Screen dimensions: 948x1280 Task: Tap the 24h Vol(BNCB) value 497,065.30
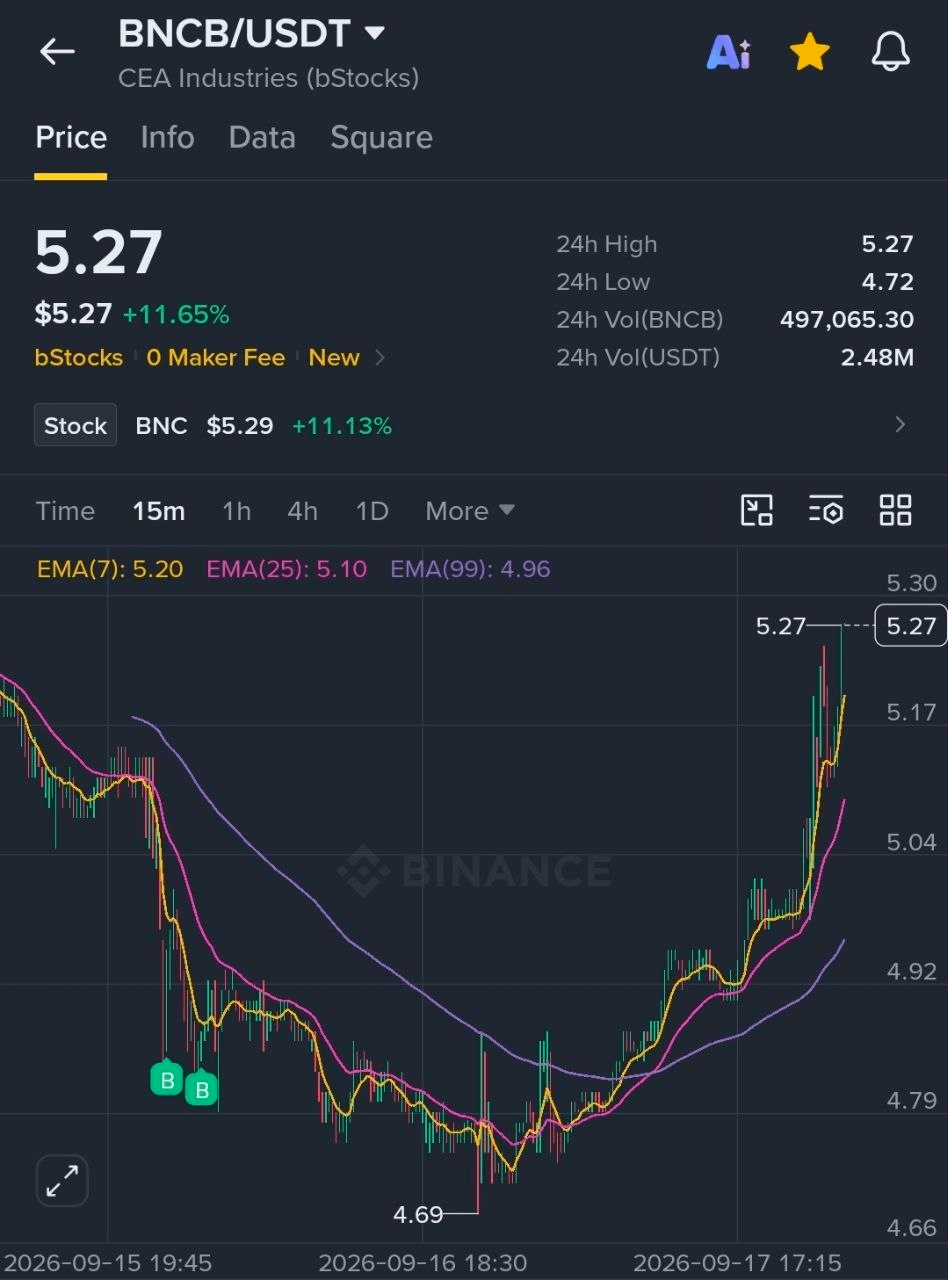click(847, 320)
